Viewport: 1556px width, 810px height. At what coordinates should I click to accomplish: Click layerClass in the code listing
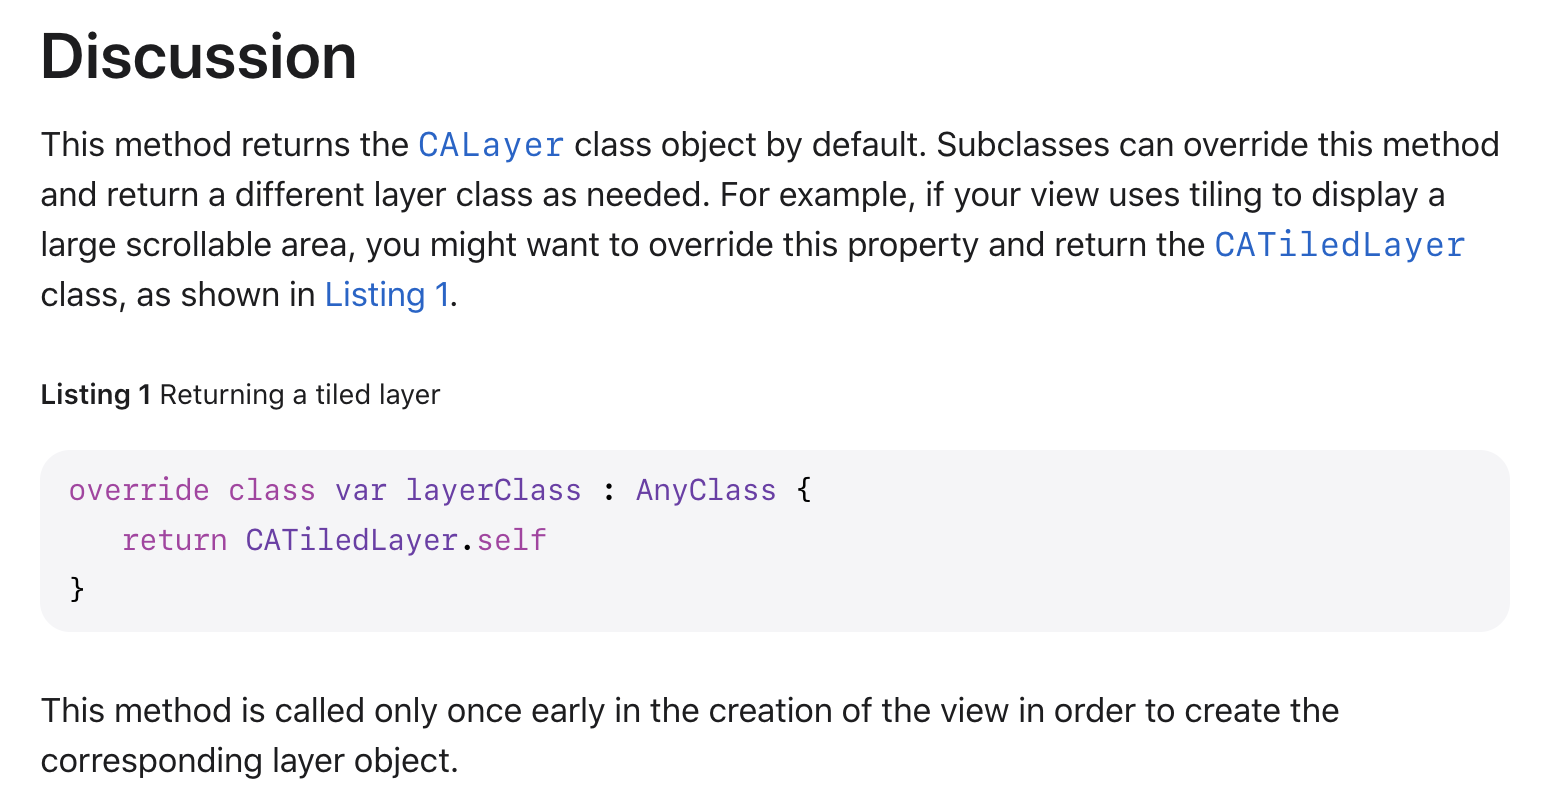493,490
